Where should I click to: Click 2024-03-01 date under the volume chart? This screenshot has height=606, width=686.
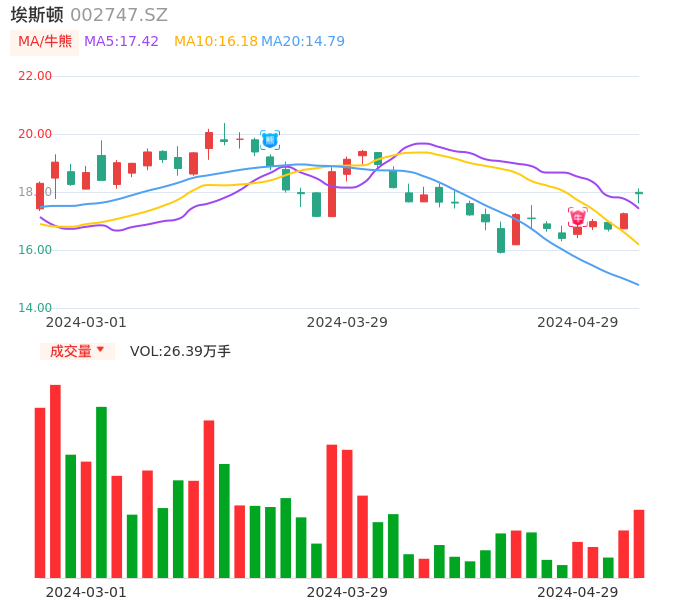point(86,592)
